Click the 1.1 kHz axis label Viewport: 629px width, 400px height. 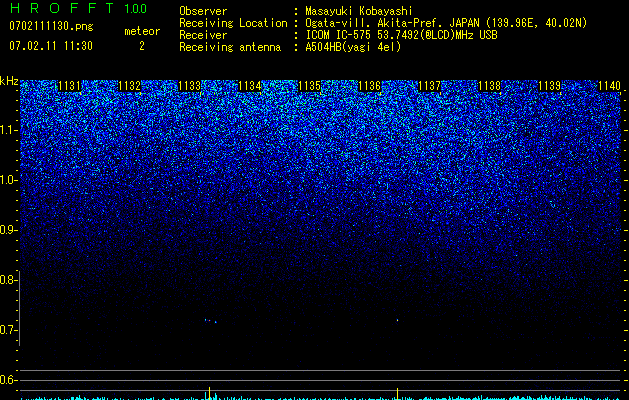click(8, 130)
